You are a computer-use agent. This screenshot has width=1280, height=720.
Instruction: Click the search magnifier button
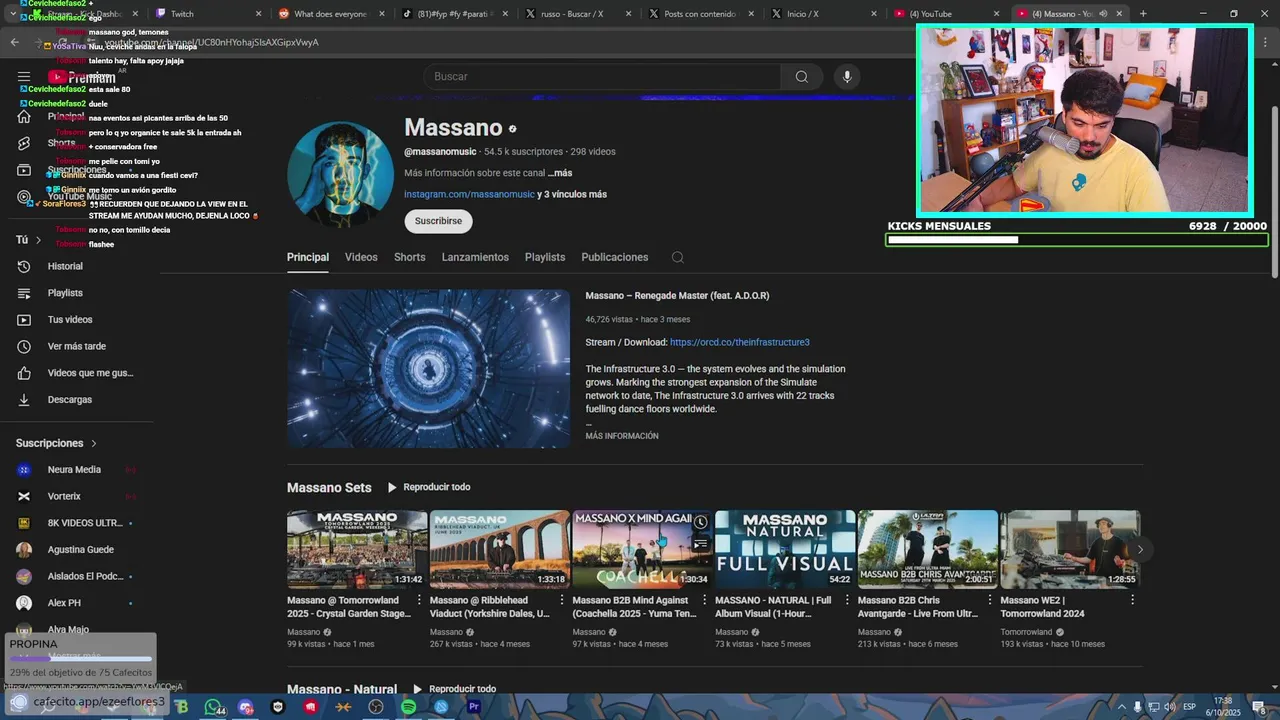(x=801, y=77)
